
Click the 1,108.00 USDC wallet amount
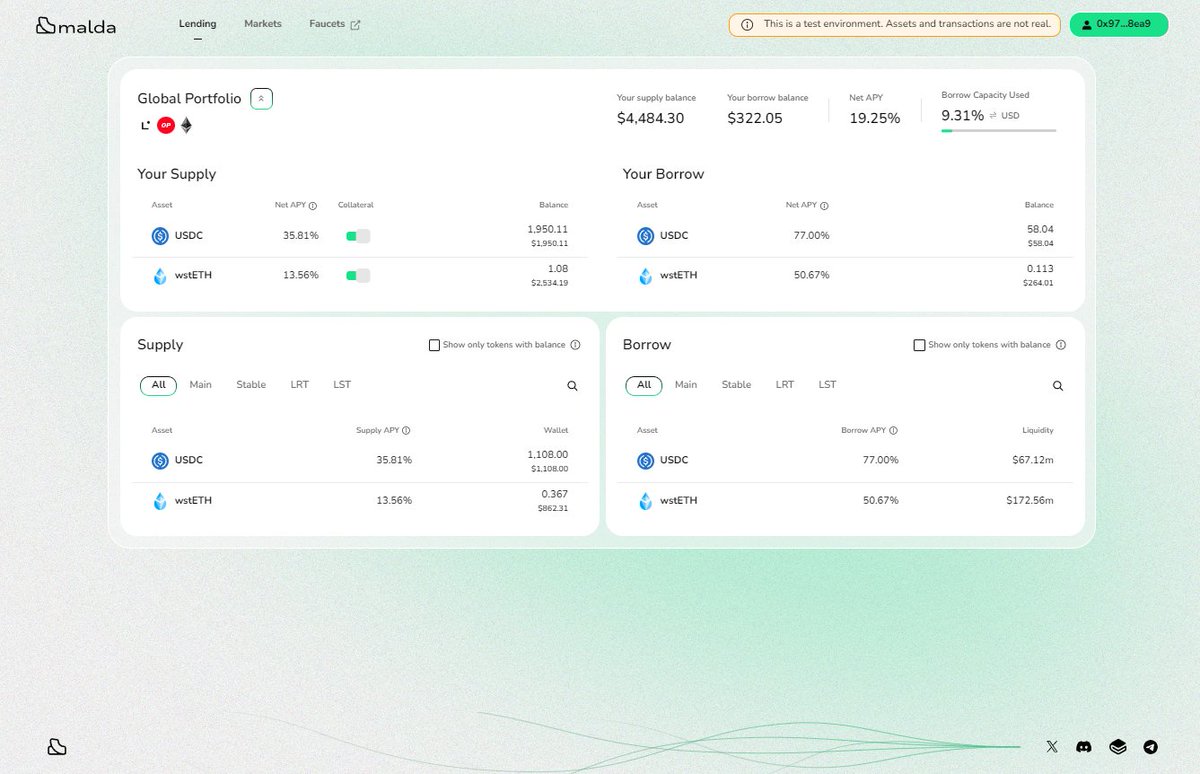(x=547, y=455)
